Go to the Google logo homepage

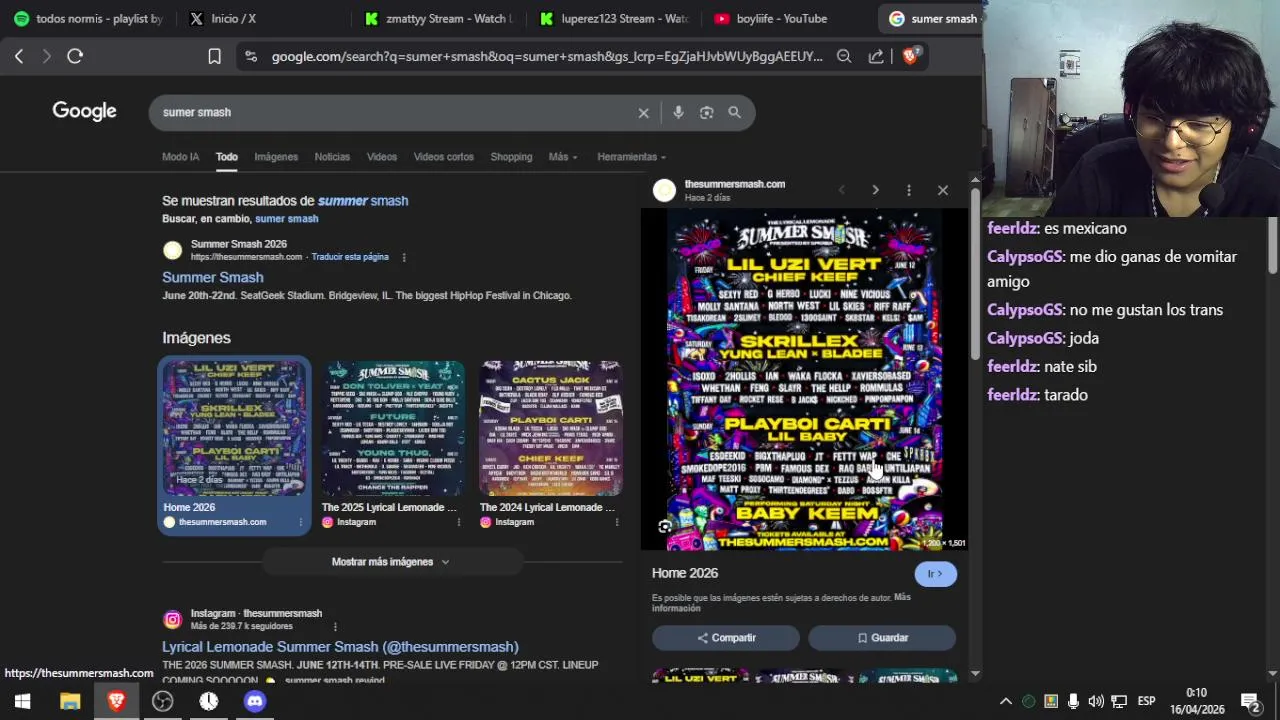click(85, 111)
